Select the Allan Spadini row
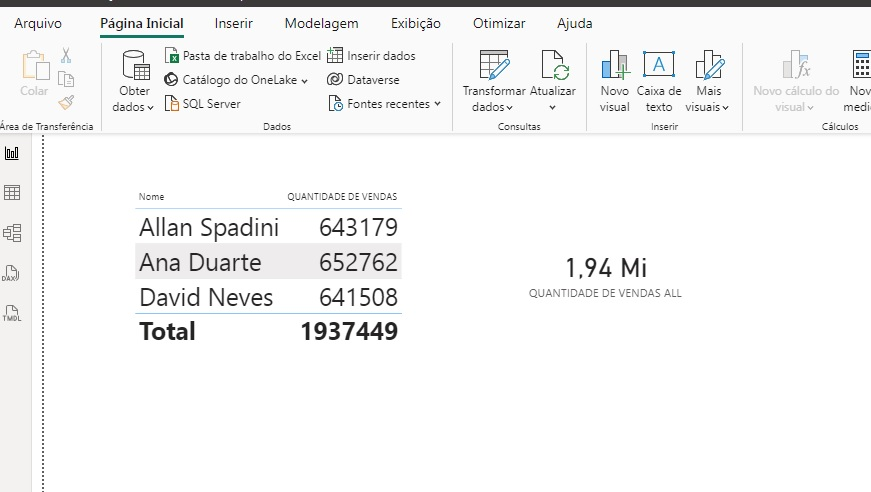Image resolution: width=871 pixels, height=492 pixels. click(268, 227)
